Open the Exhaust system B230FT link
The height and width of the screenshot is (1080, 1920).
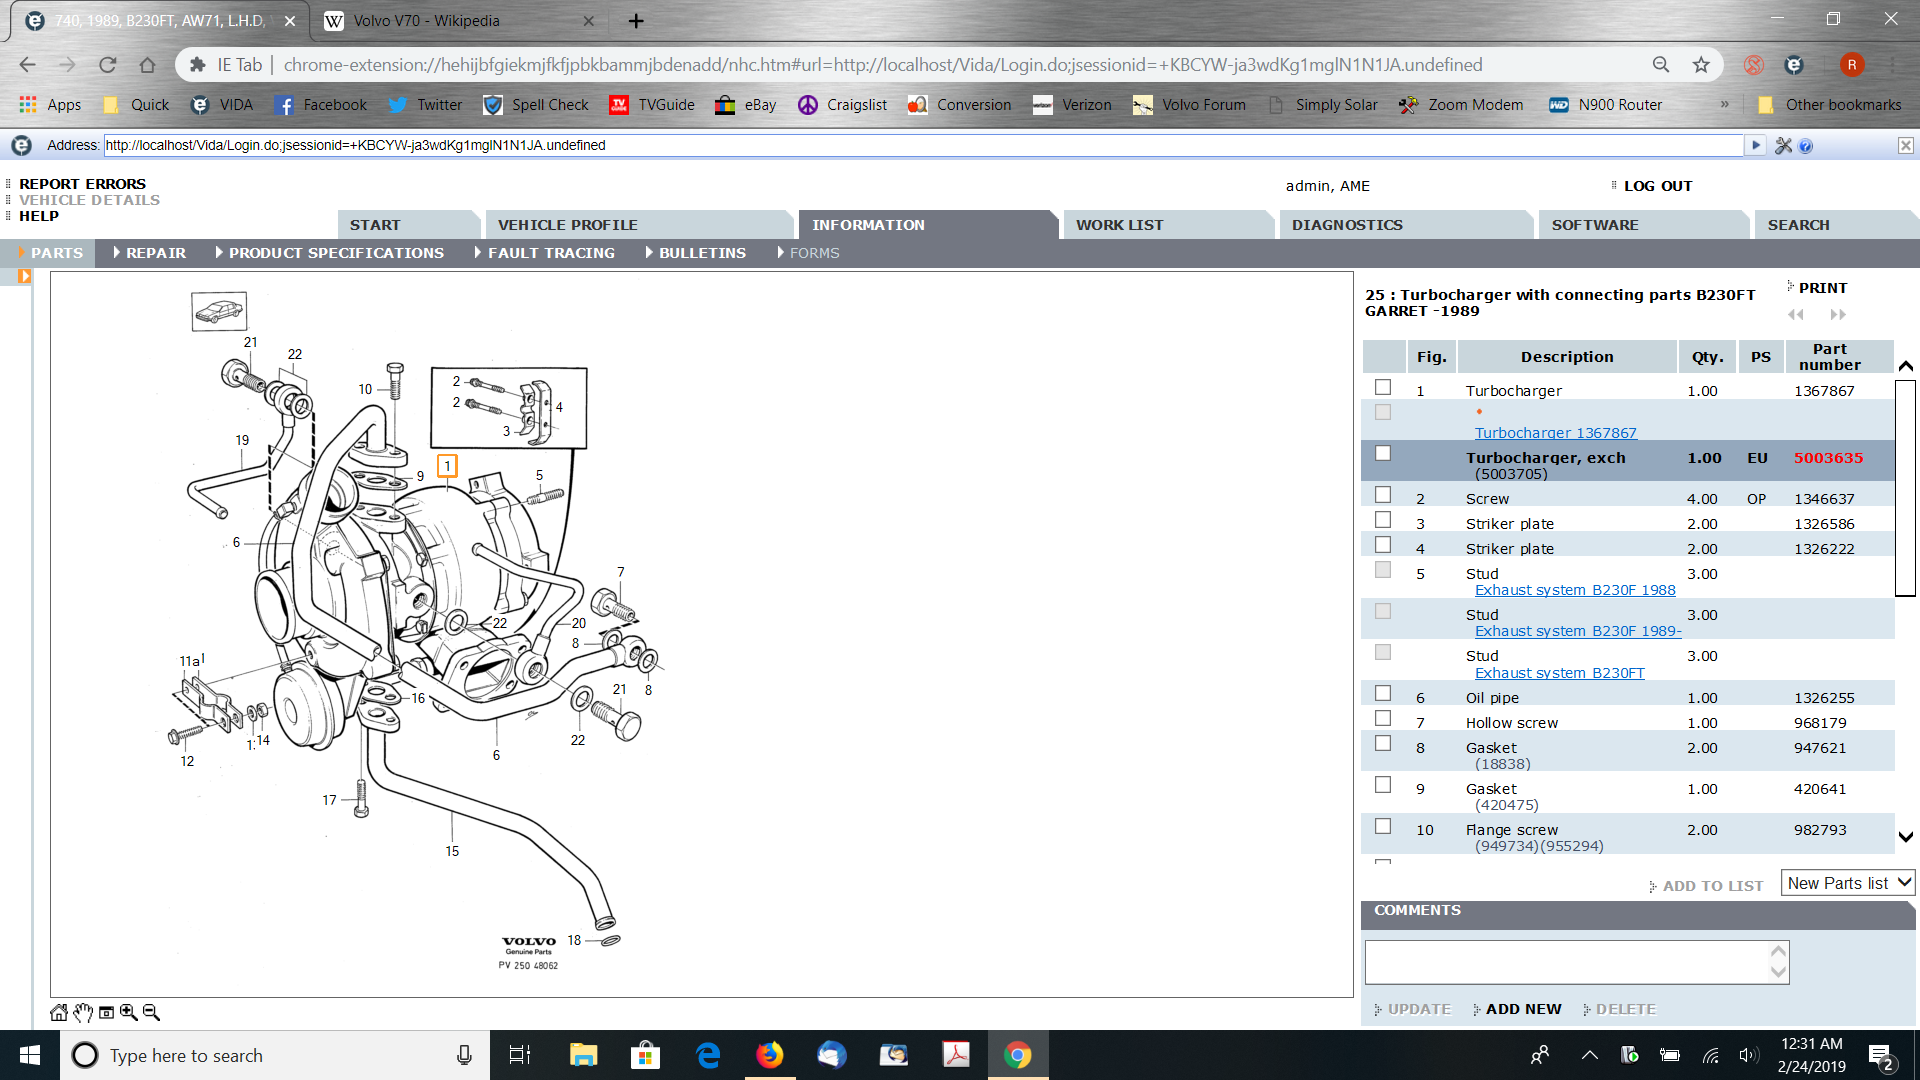coord(1559,673)
